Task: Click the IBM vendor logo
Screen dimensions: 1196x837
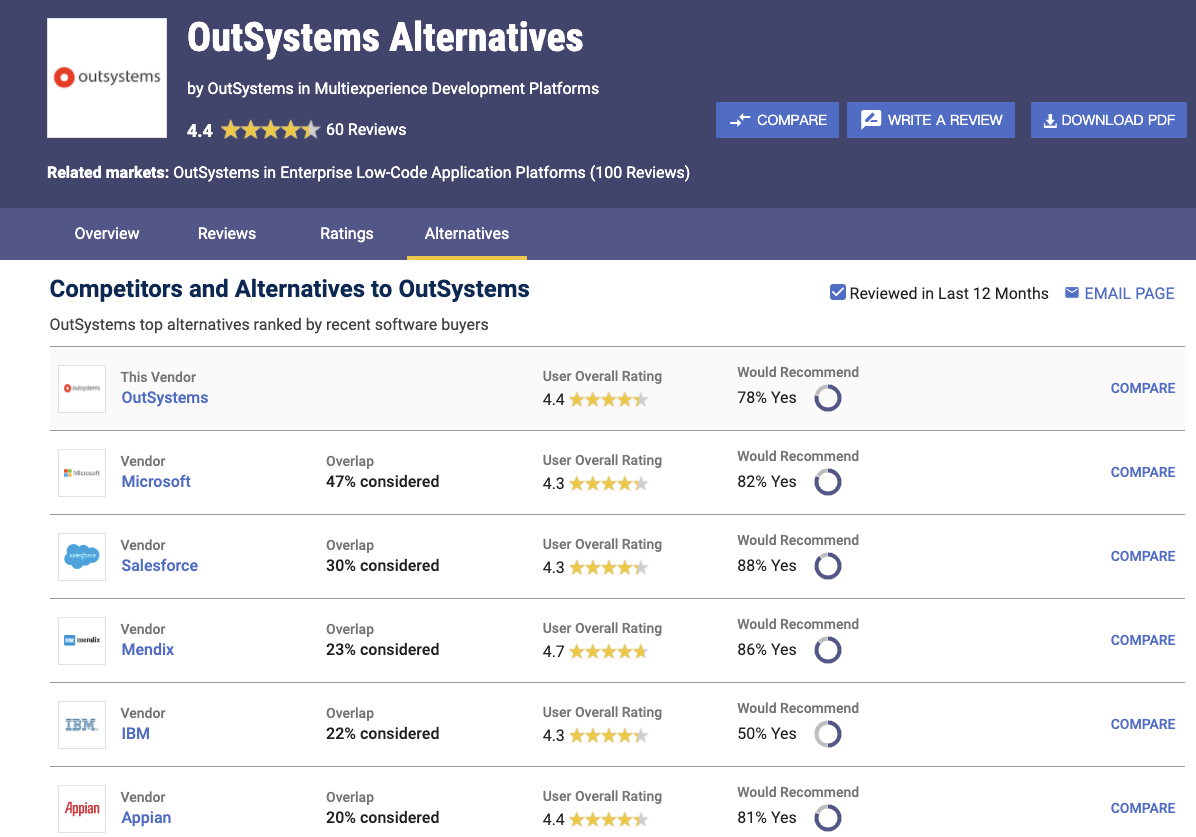Action: pyautogui.click(x=82, y=724)
